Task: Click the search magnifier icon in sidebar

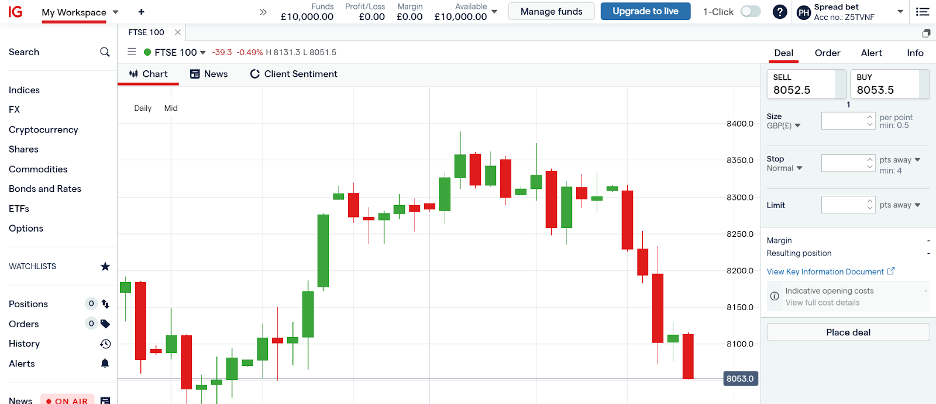Action: 105,52
